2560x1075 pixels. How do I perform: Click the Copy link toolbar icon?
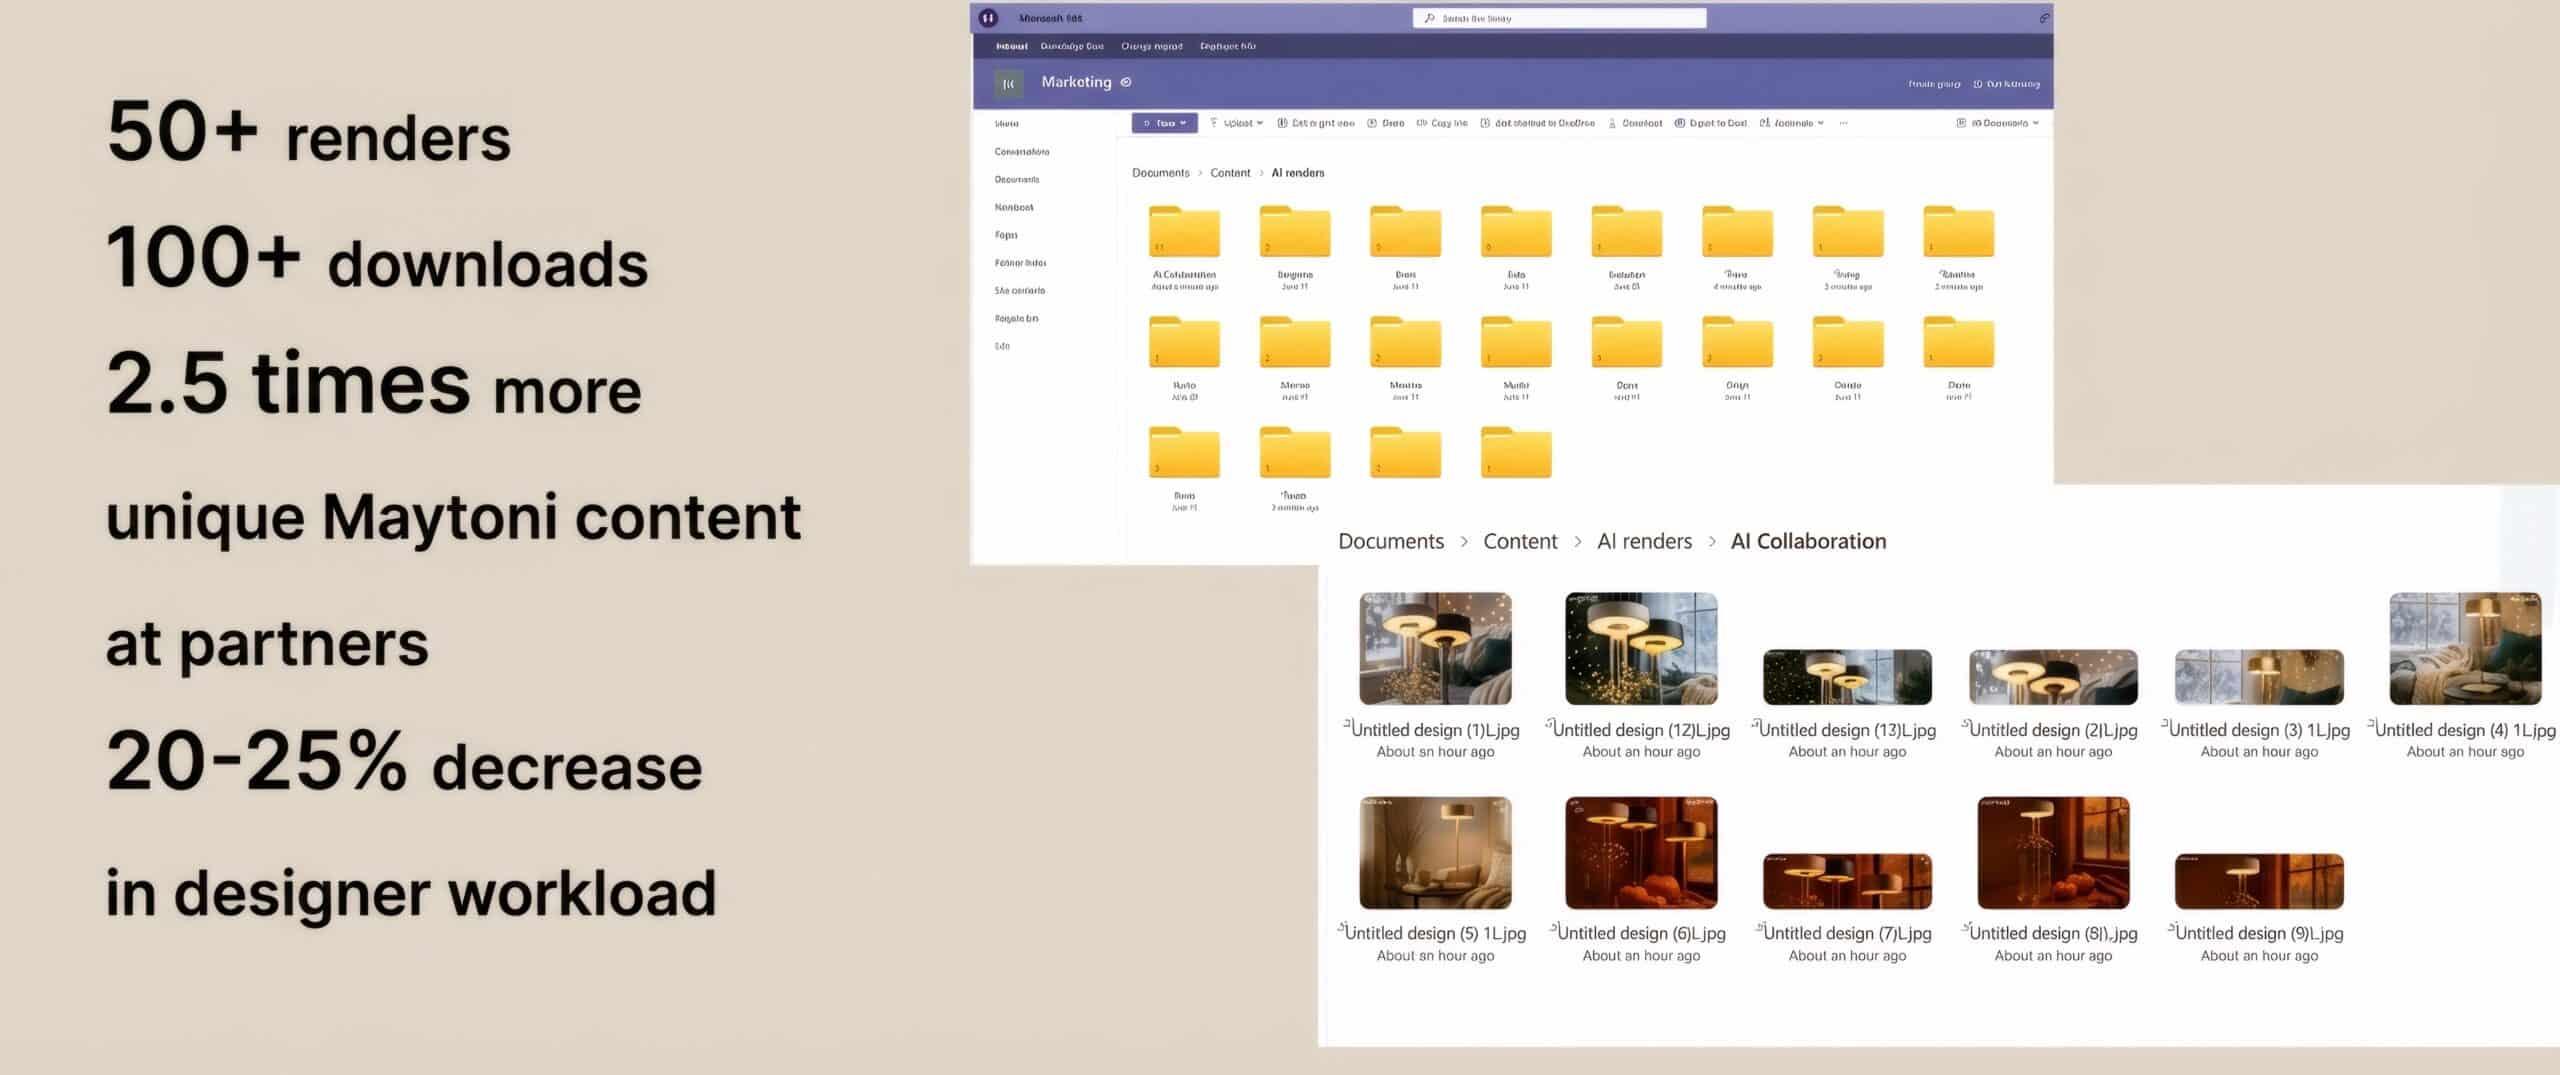point(1422,123)
